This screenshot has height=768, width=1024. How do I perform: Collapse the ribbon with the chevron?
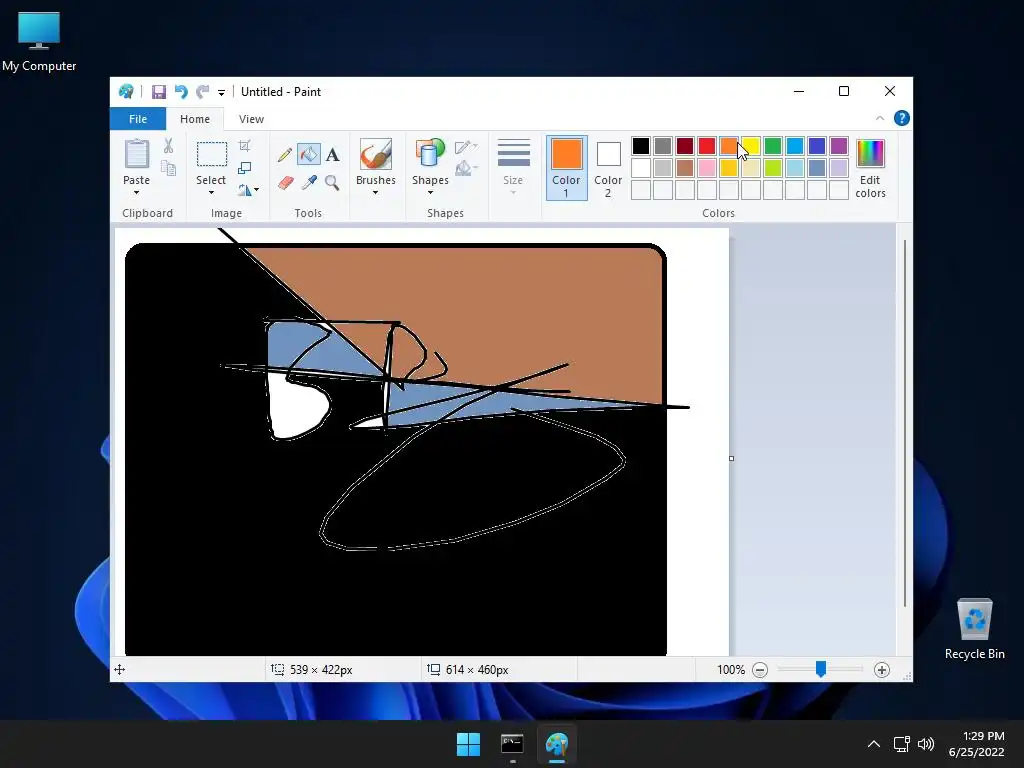880,118
